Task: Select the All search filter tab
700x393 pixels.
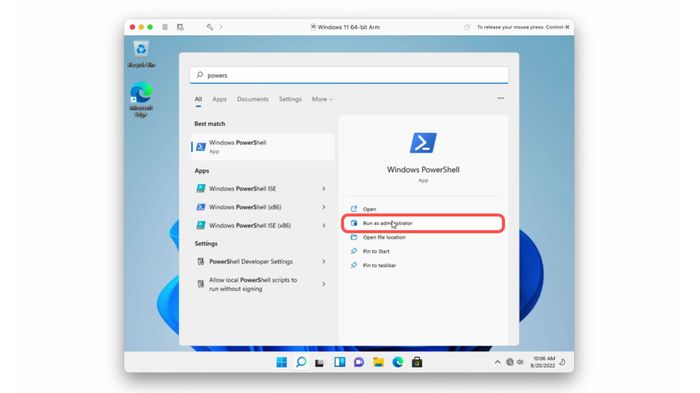Action: (x=198, y=99)
